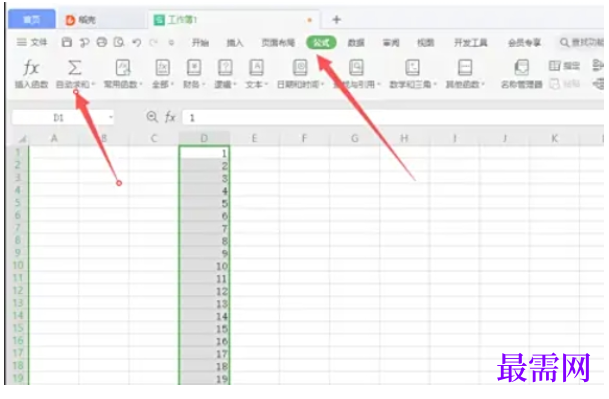
Task: Switch to the 会员专享 ribbon tab
Action: (x=525, y=42)
